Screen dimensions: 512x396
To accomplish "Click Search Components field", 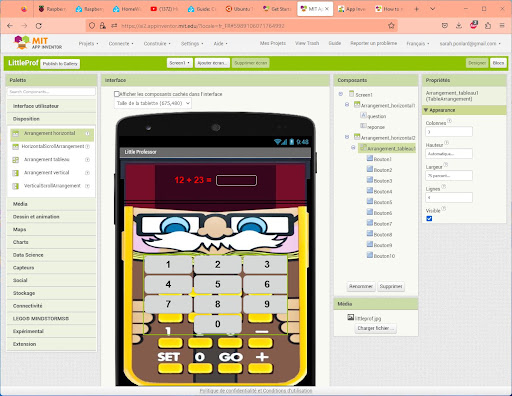I will tap(51, 92).
